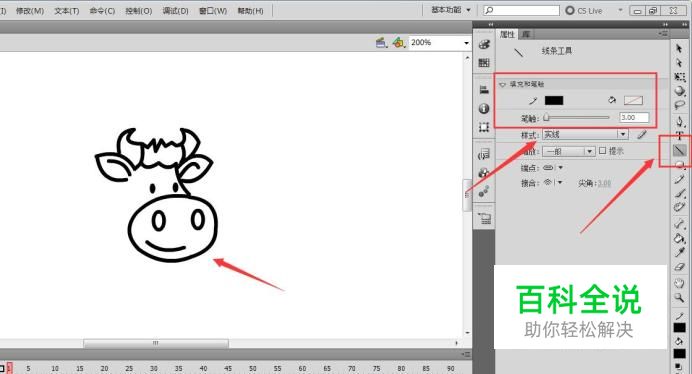Viewport: 692px width, 374px height.
Task: Click the search input field at top
Action: tap(521, 10)
